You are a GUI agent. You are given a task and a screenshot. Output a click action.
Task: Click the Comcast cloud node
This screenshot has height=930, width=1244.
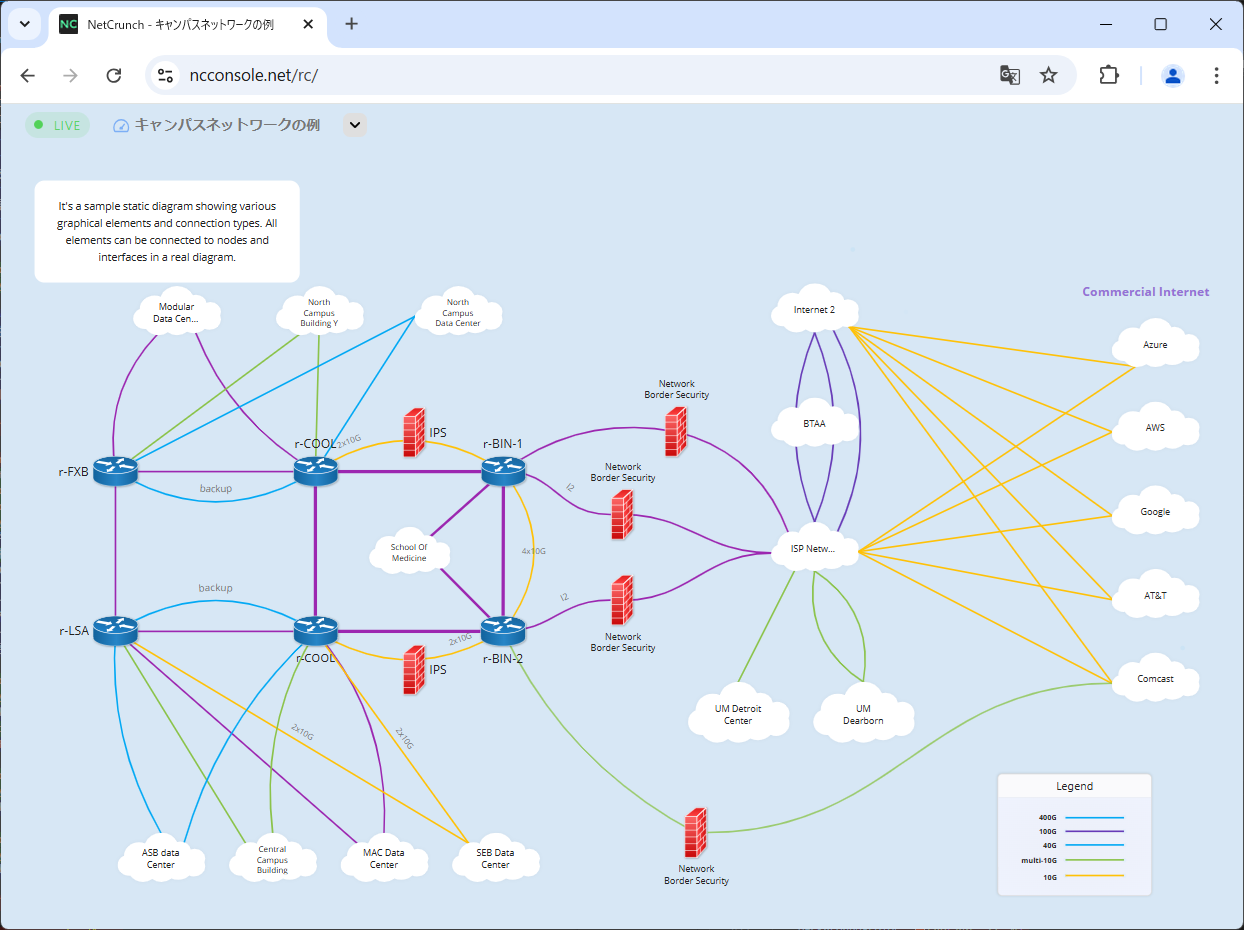(1155, 679)
